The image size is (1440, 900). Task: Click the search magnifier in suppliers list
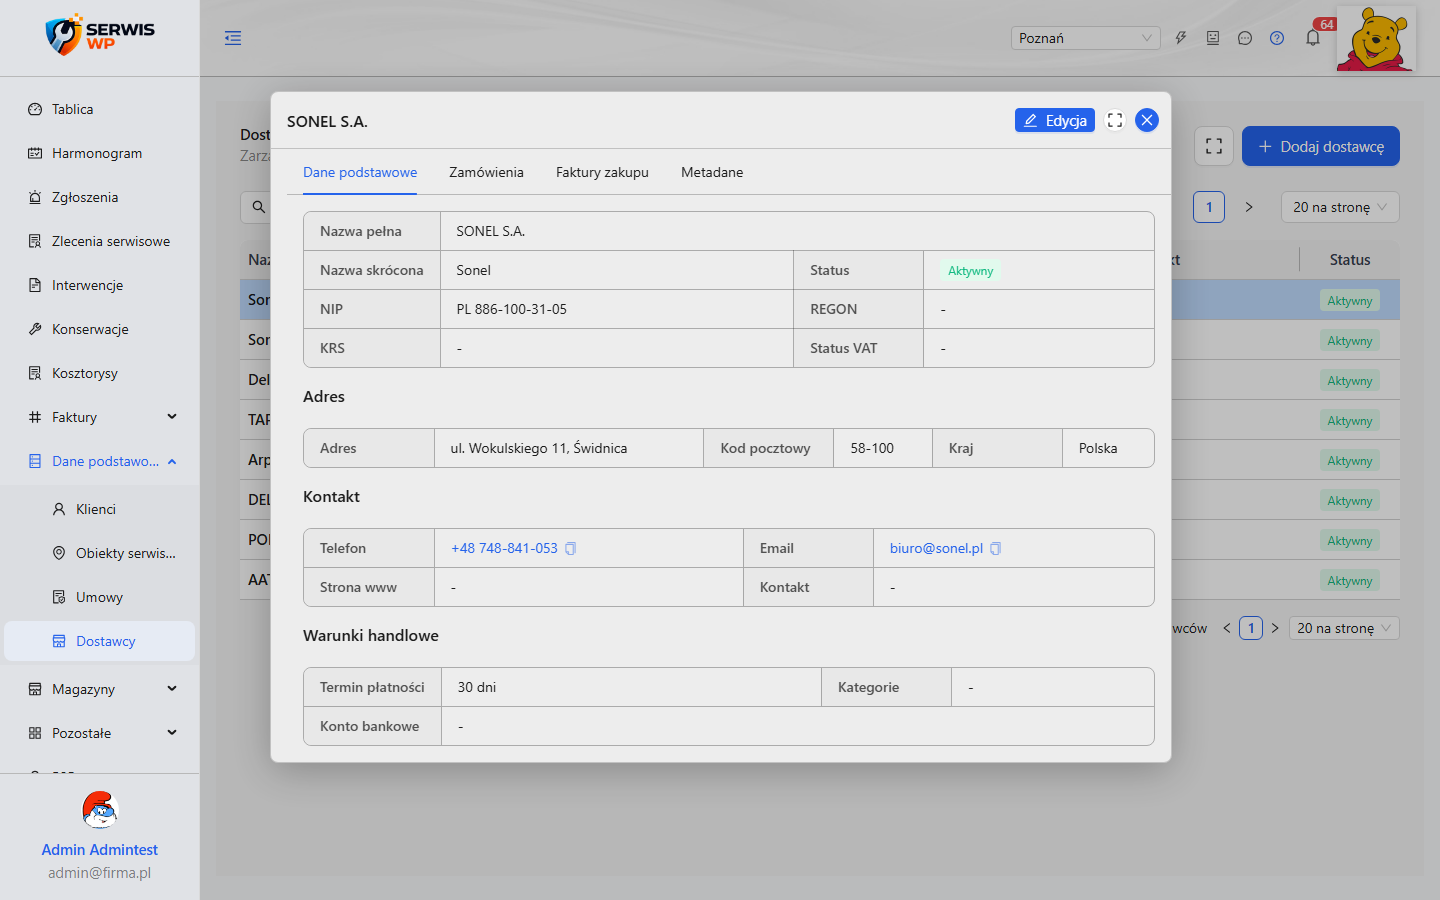258,207
